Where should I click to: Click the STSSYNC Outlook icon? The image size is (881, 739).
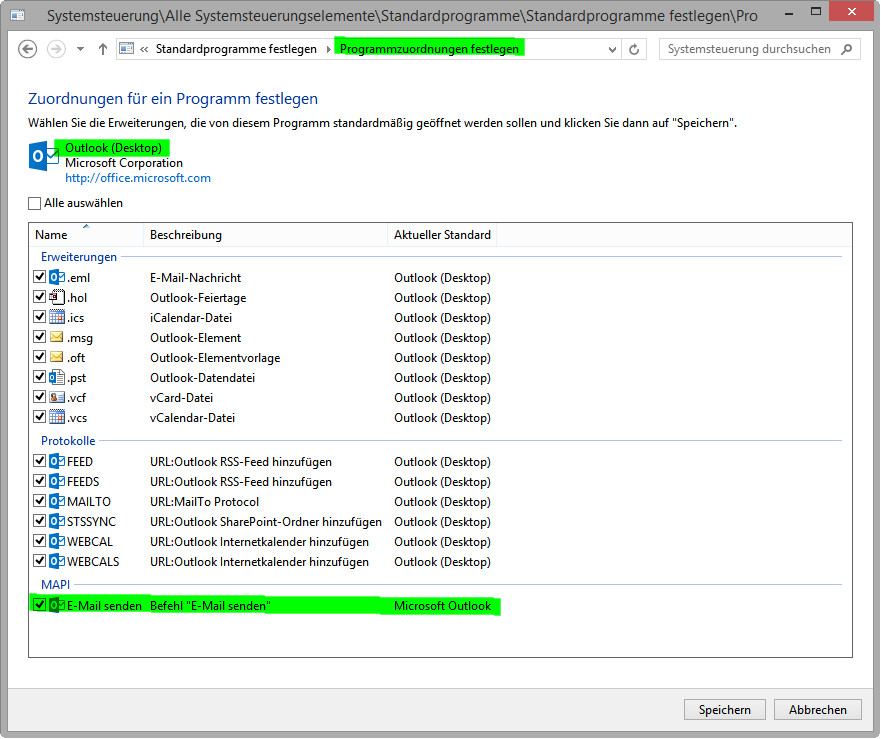click(x=57, y=522)
